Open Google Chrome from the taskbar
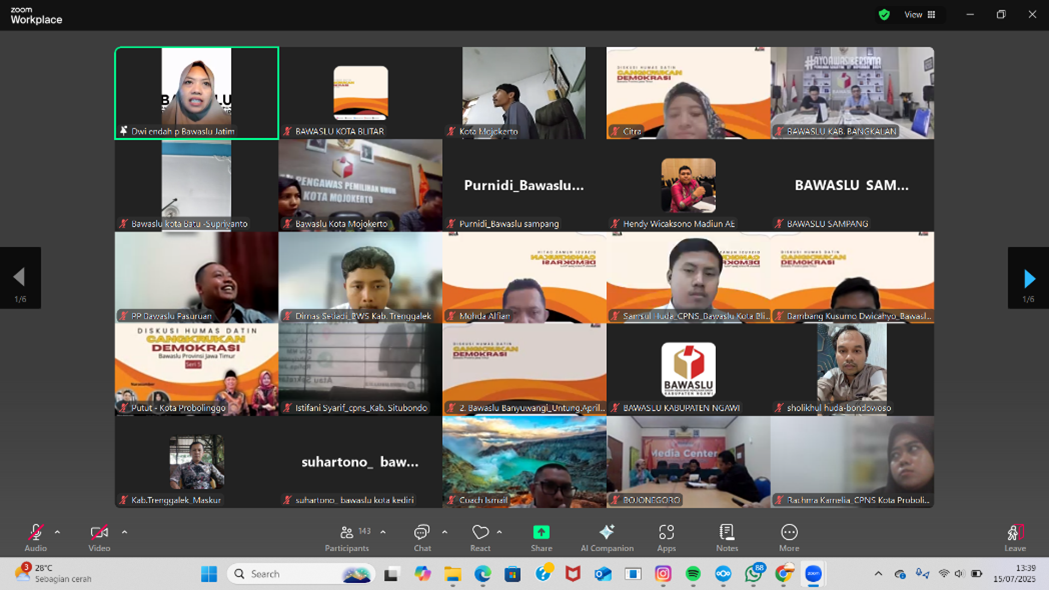Screen dimensions: 1049x590 [784, 574]
